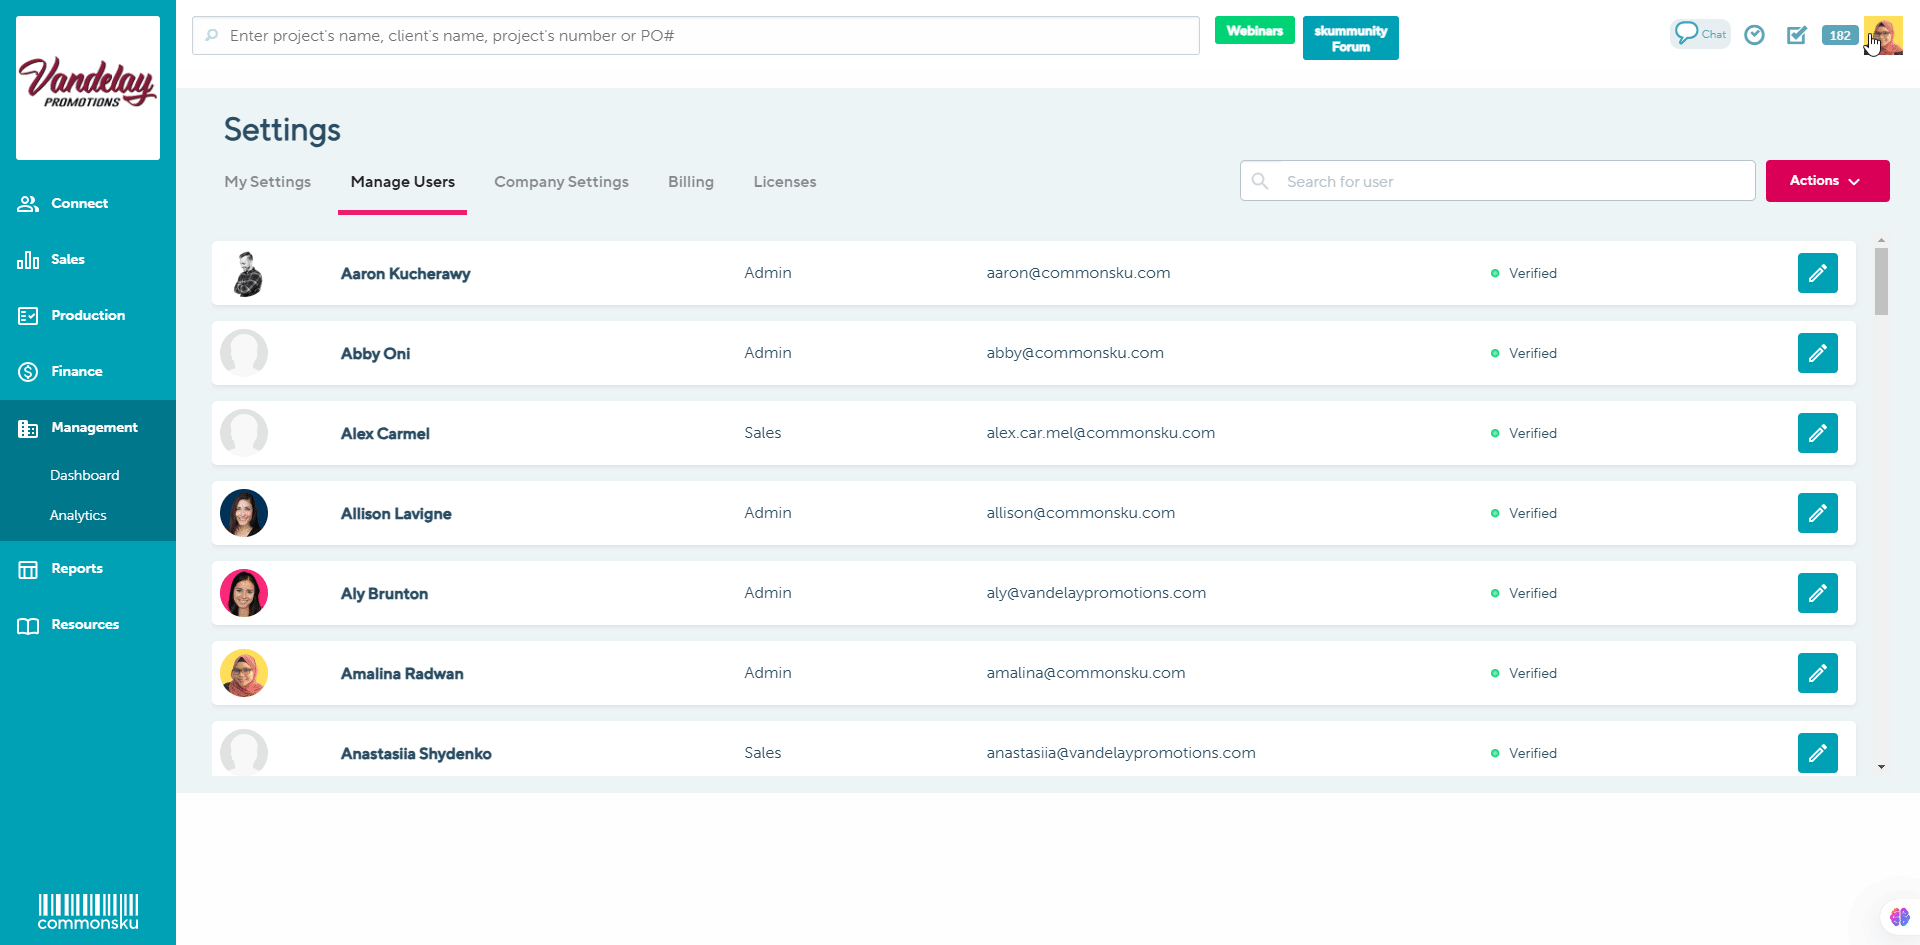Open user profile avatar menu
This screenshot has width=1920, height=945.
coord(1884,36)
